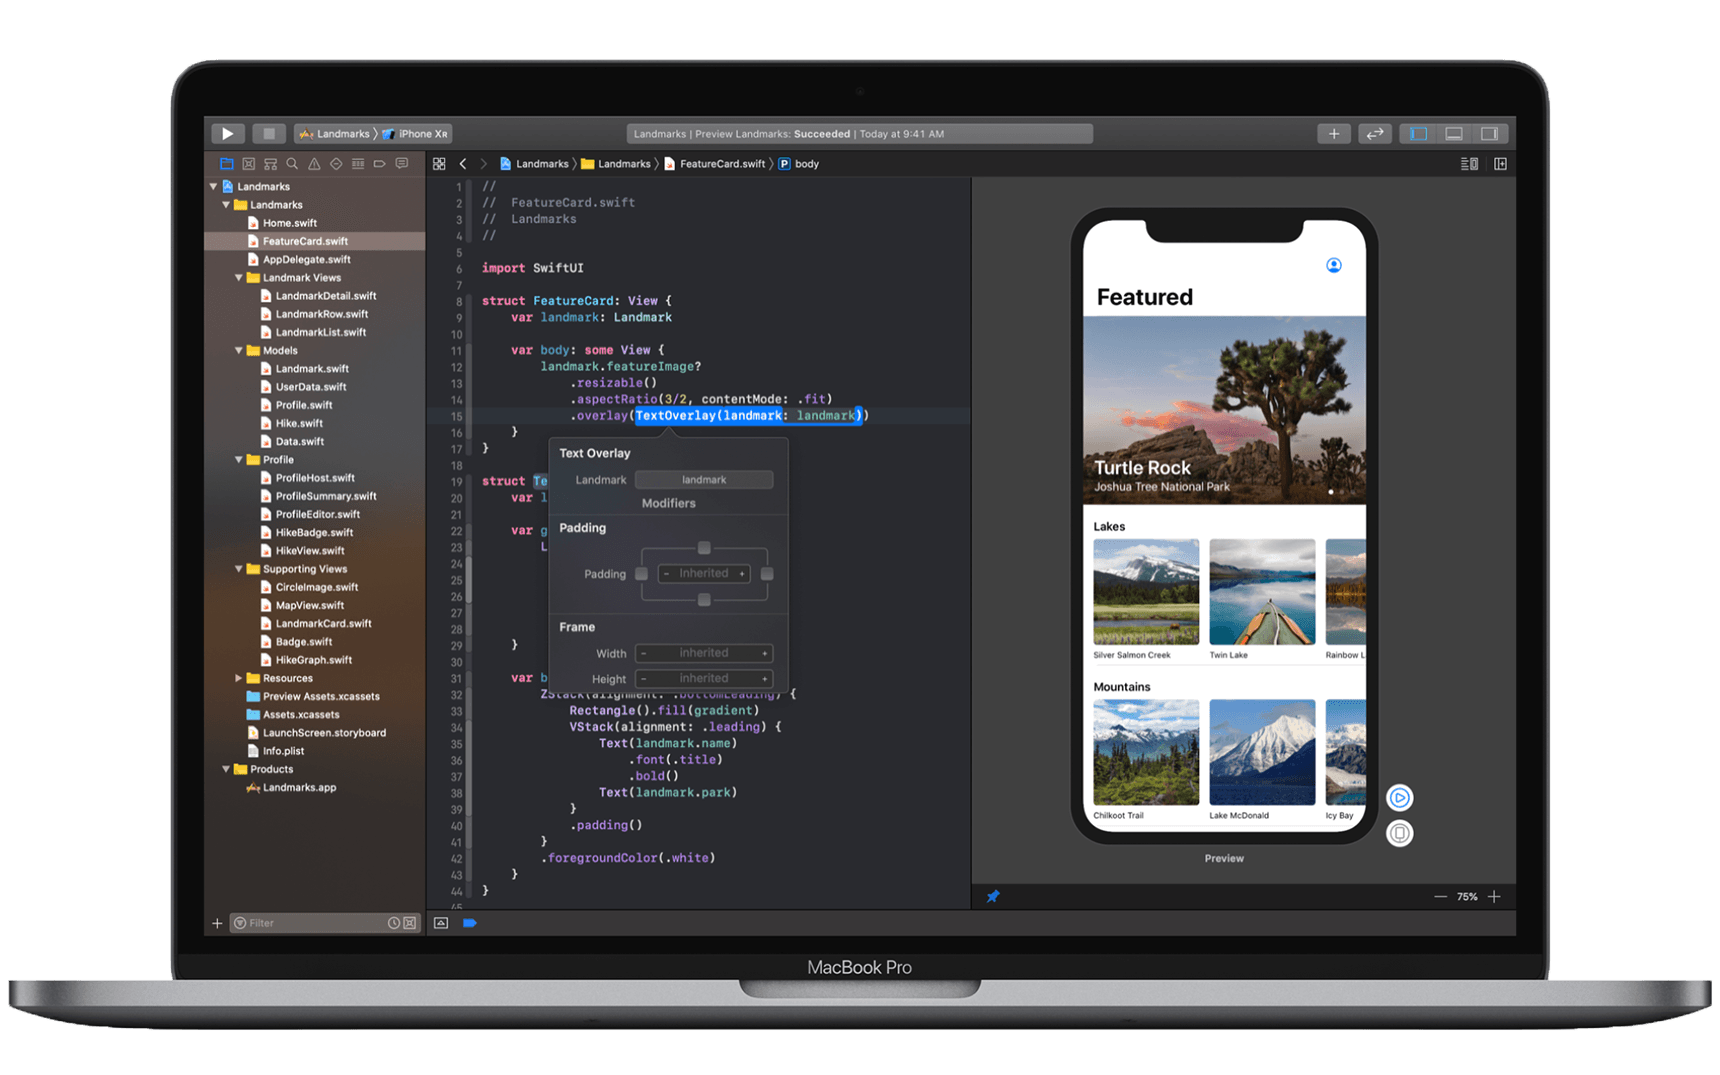1720x1075 pixels.
Task: Toggle top padding edge checkbox
Action: coord(704,548)
